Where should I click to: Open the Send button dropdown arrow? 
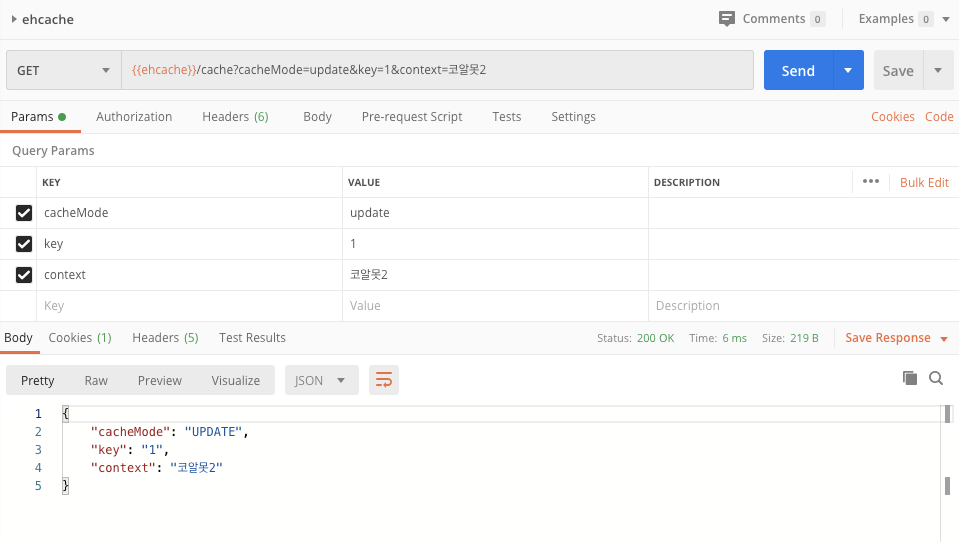pos(848,70)
